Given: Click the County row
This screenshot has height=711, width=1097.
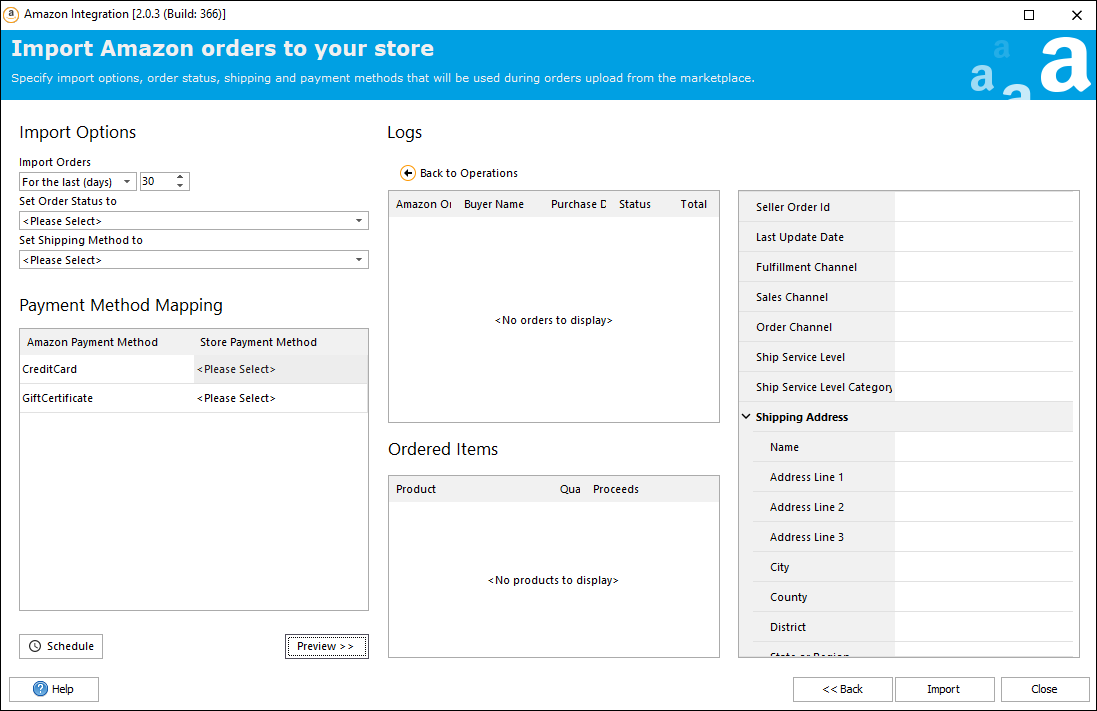Looking at the screenshot, I should pyautogui.click(x=913, y=598).
